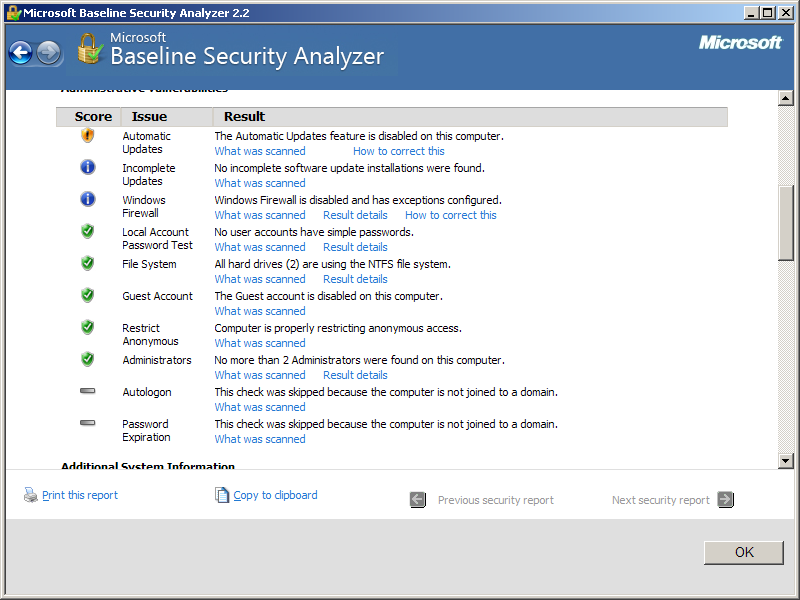Image resolution: width=800 pixels, height=600 pixels.
Task: View Result details for File System
Action: 356,279
